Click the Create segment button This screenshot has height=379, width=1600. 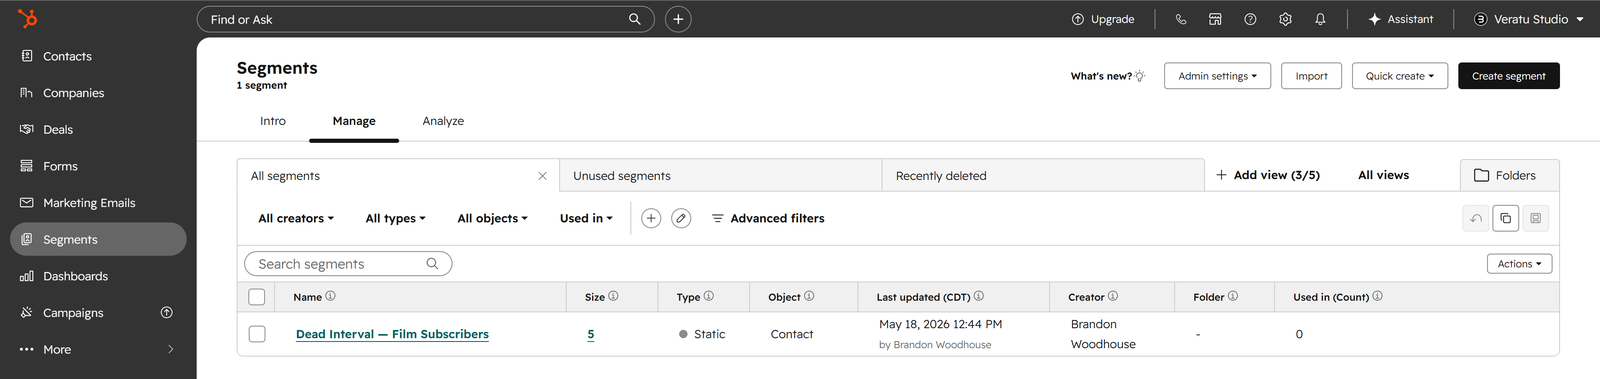pyautogui.click(x=1508, y=76)
